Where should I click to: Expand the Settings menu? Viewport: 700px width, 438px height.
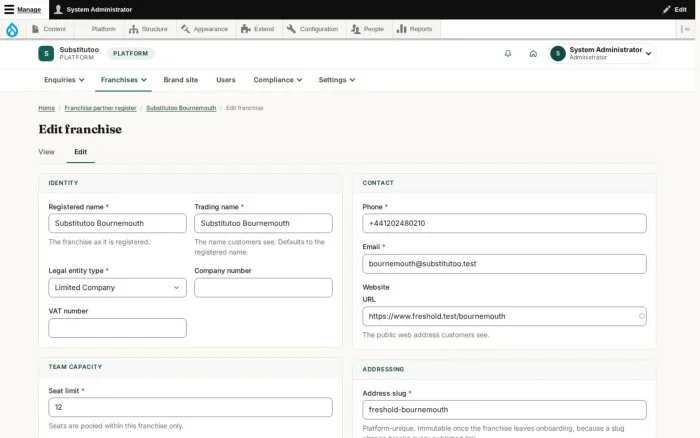tap(337, 79)
